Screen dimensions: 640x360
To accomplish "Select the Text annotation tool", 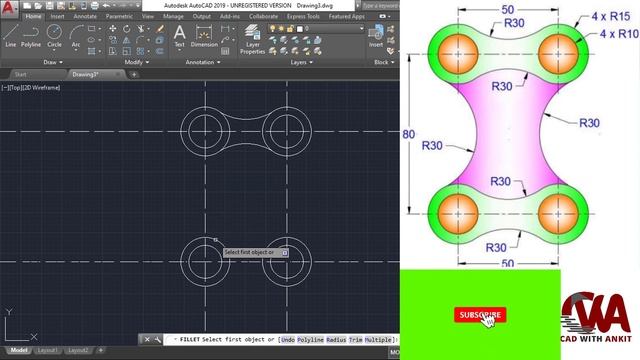I will (x=180, y=36).
